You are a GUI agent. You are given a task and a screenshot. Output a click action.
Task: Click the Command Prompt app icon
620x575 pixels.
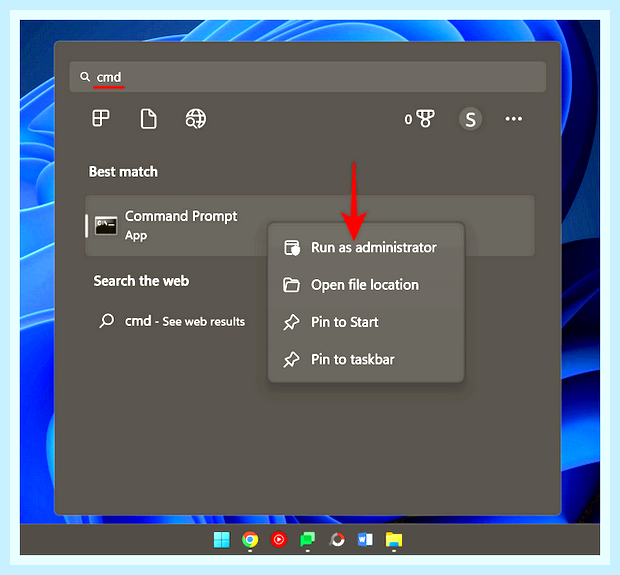(x=106, y=226)
